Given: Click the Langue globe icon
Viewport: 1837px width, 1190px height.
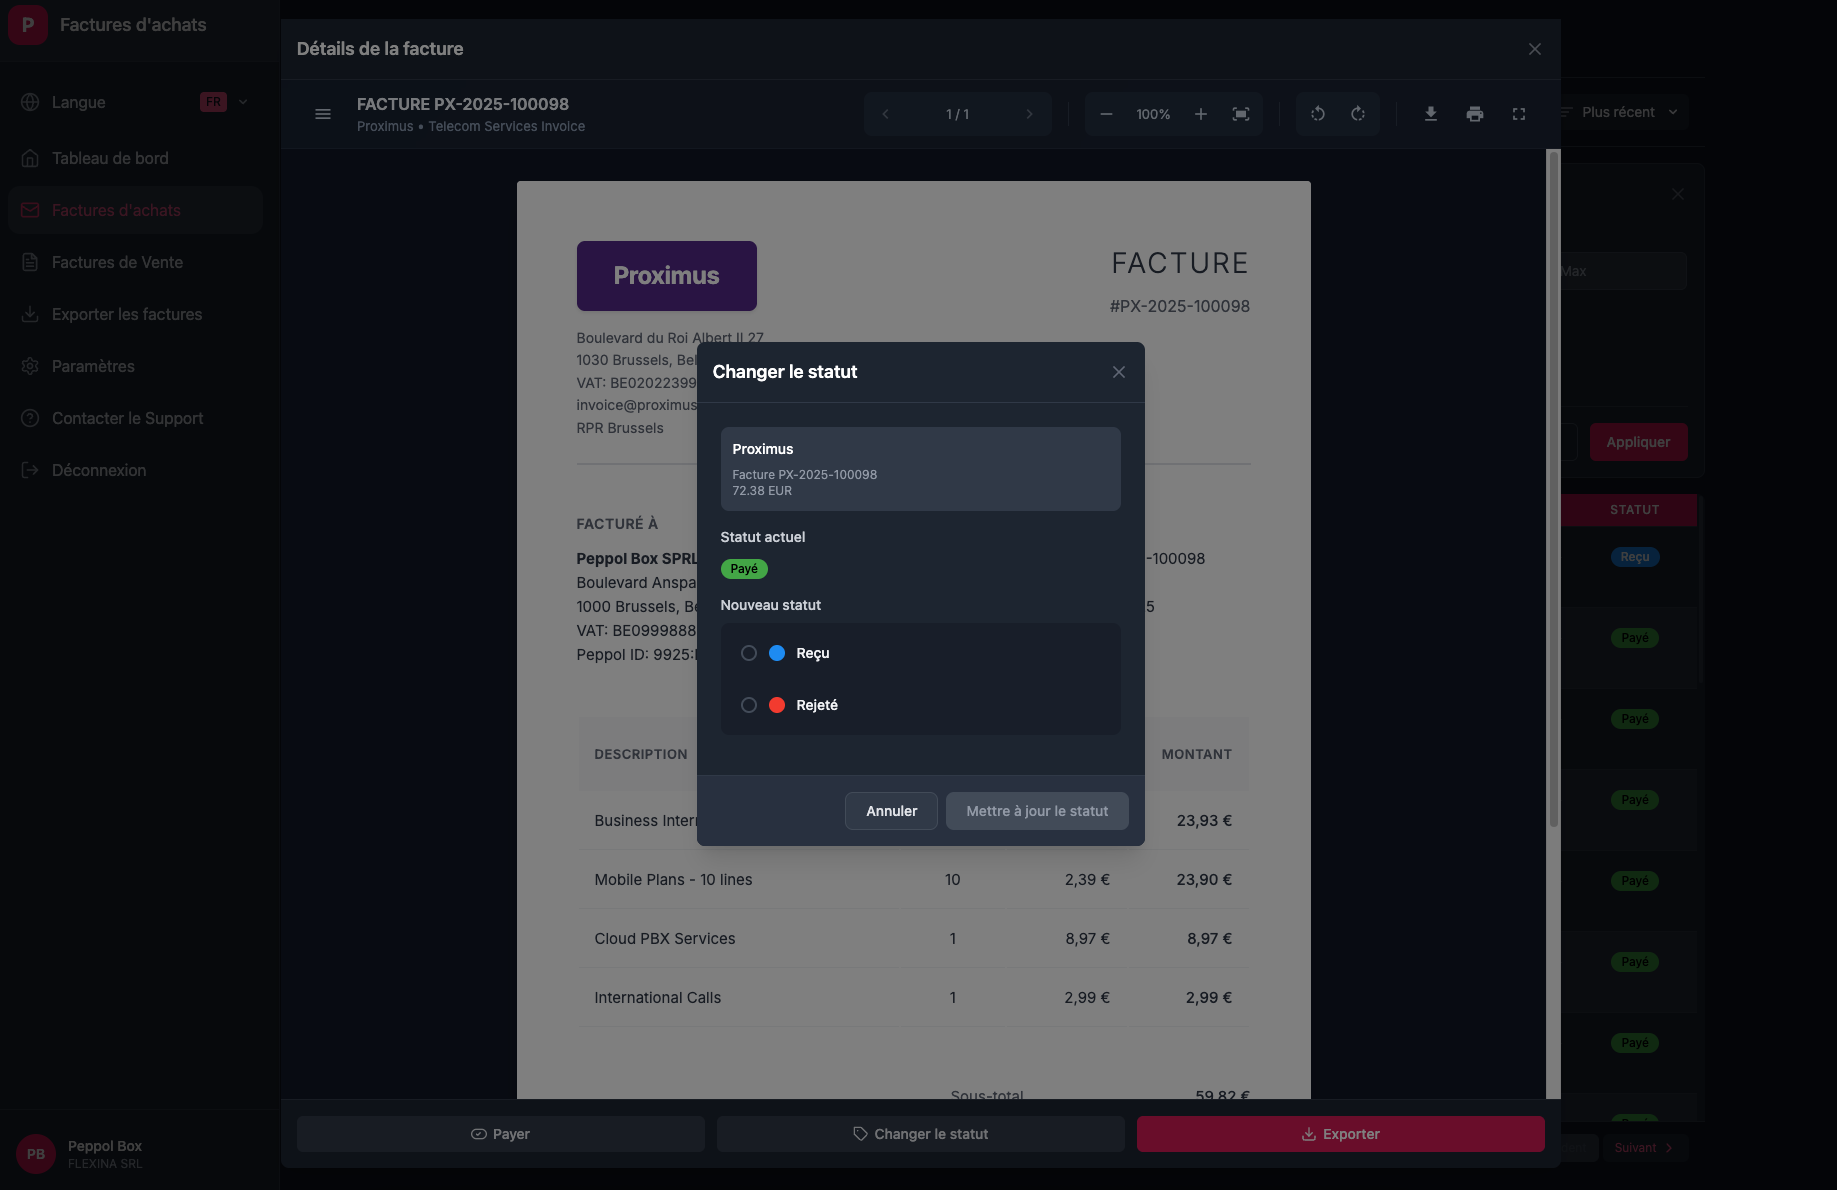Looking at the screenshot, I should [x=30, y=102].
